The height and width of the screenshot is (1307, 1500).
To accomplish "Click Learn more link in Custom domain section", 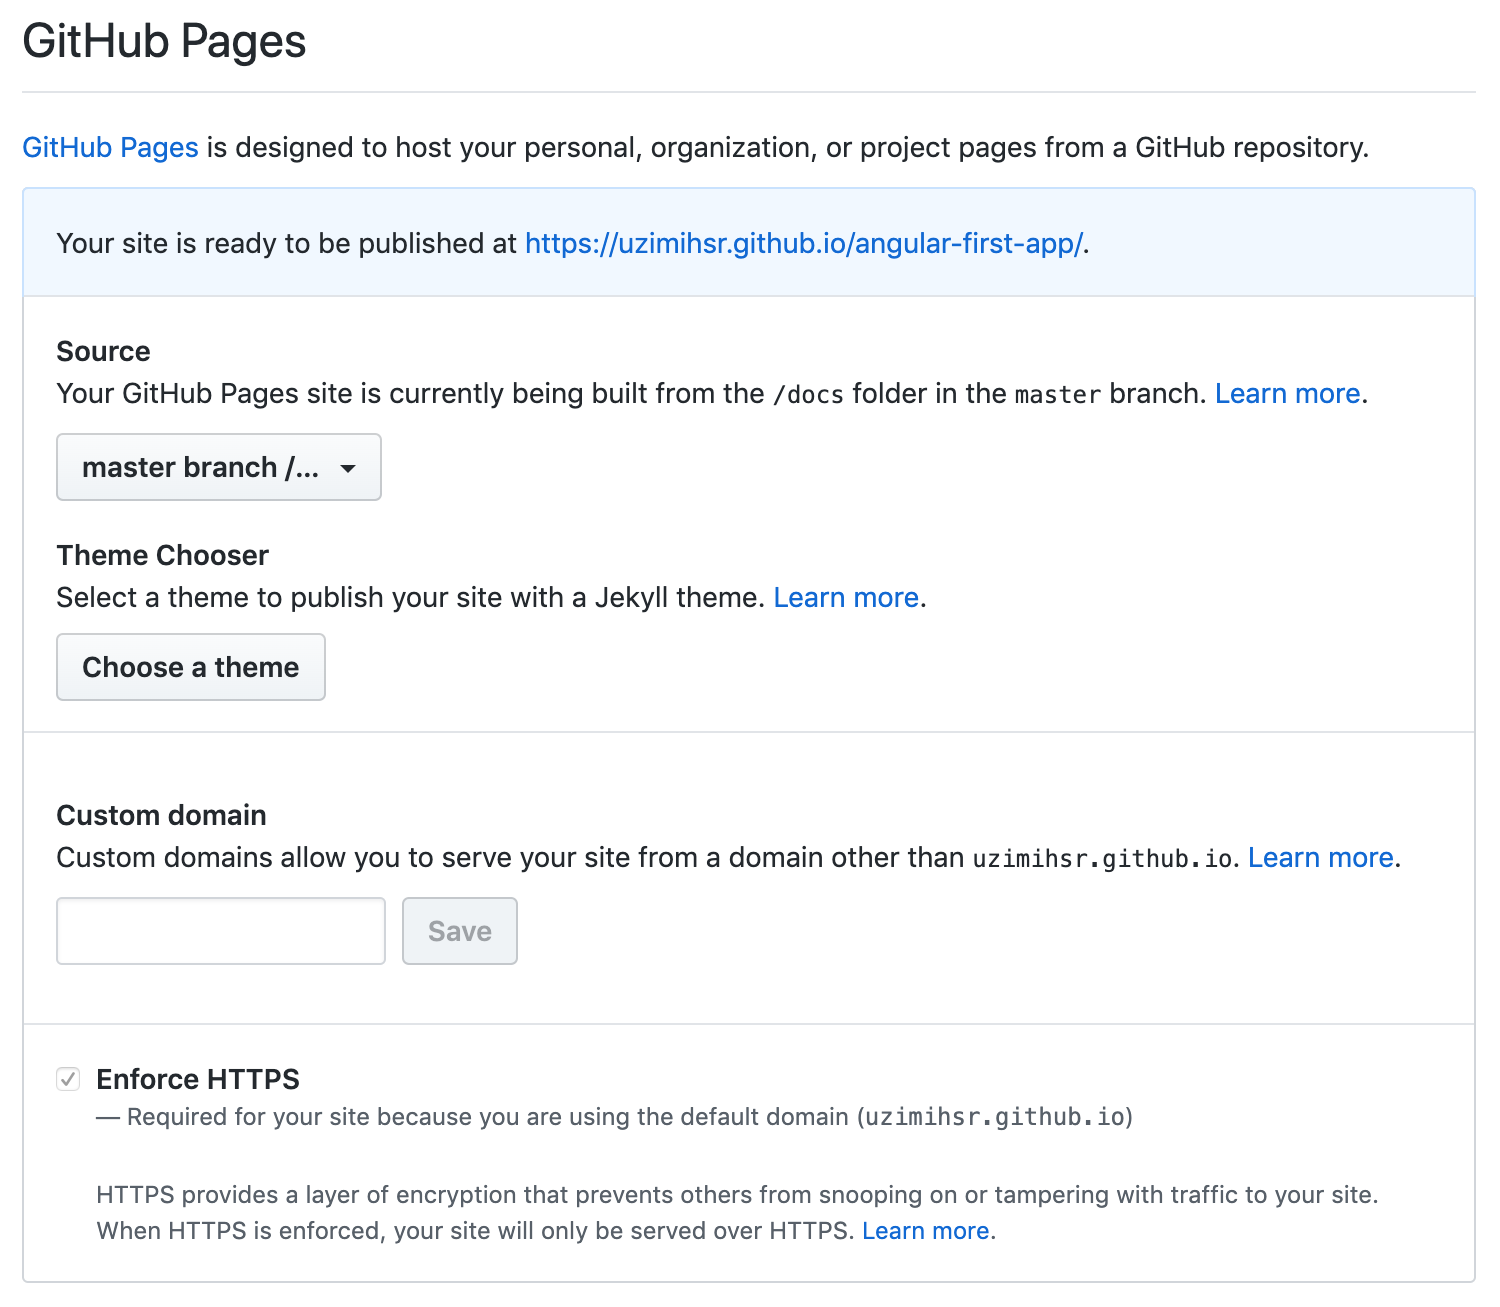I will (1321, 858).
